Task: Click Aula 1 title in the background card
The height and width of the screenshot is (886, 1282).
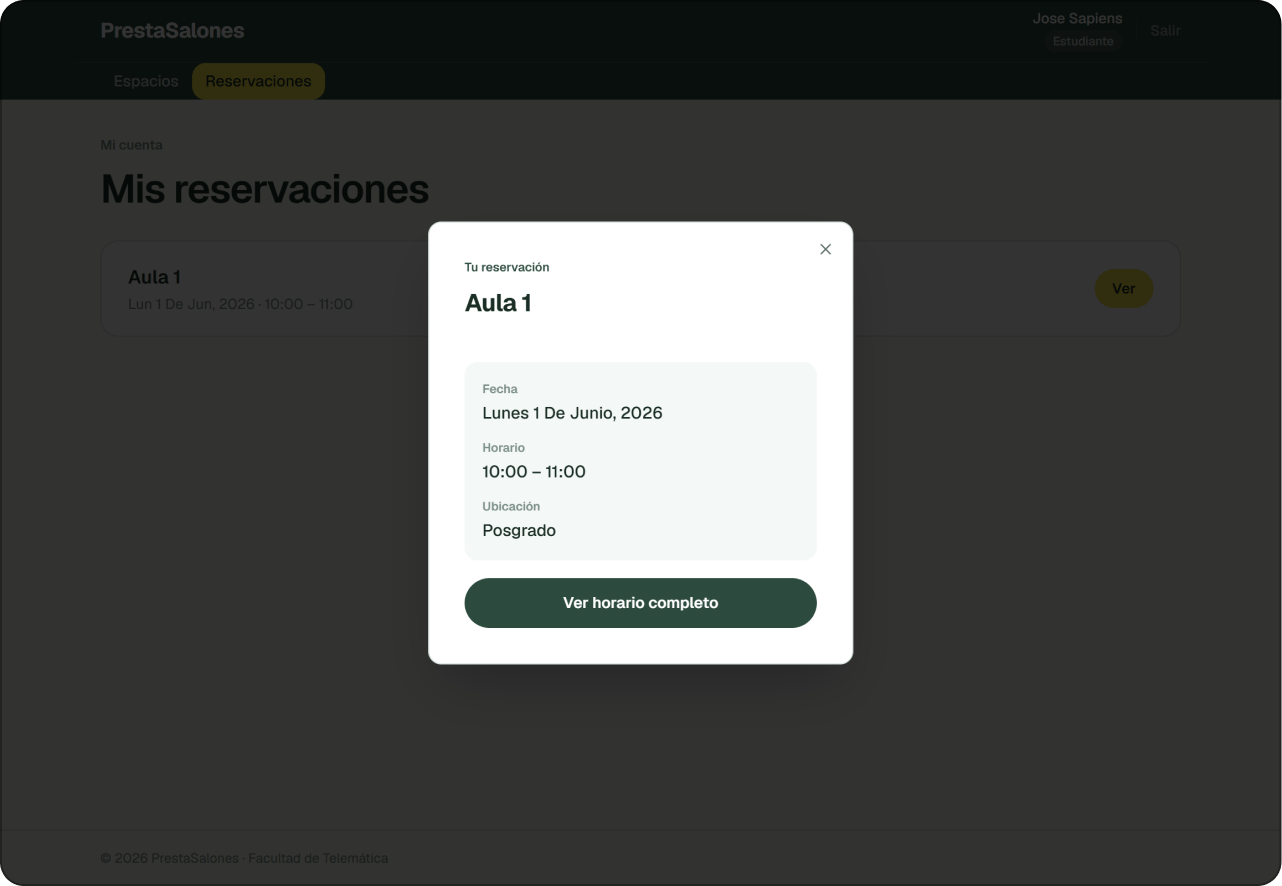Action: 154,277
